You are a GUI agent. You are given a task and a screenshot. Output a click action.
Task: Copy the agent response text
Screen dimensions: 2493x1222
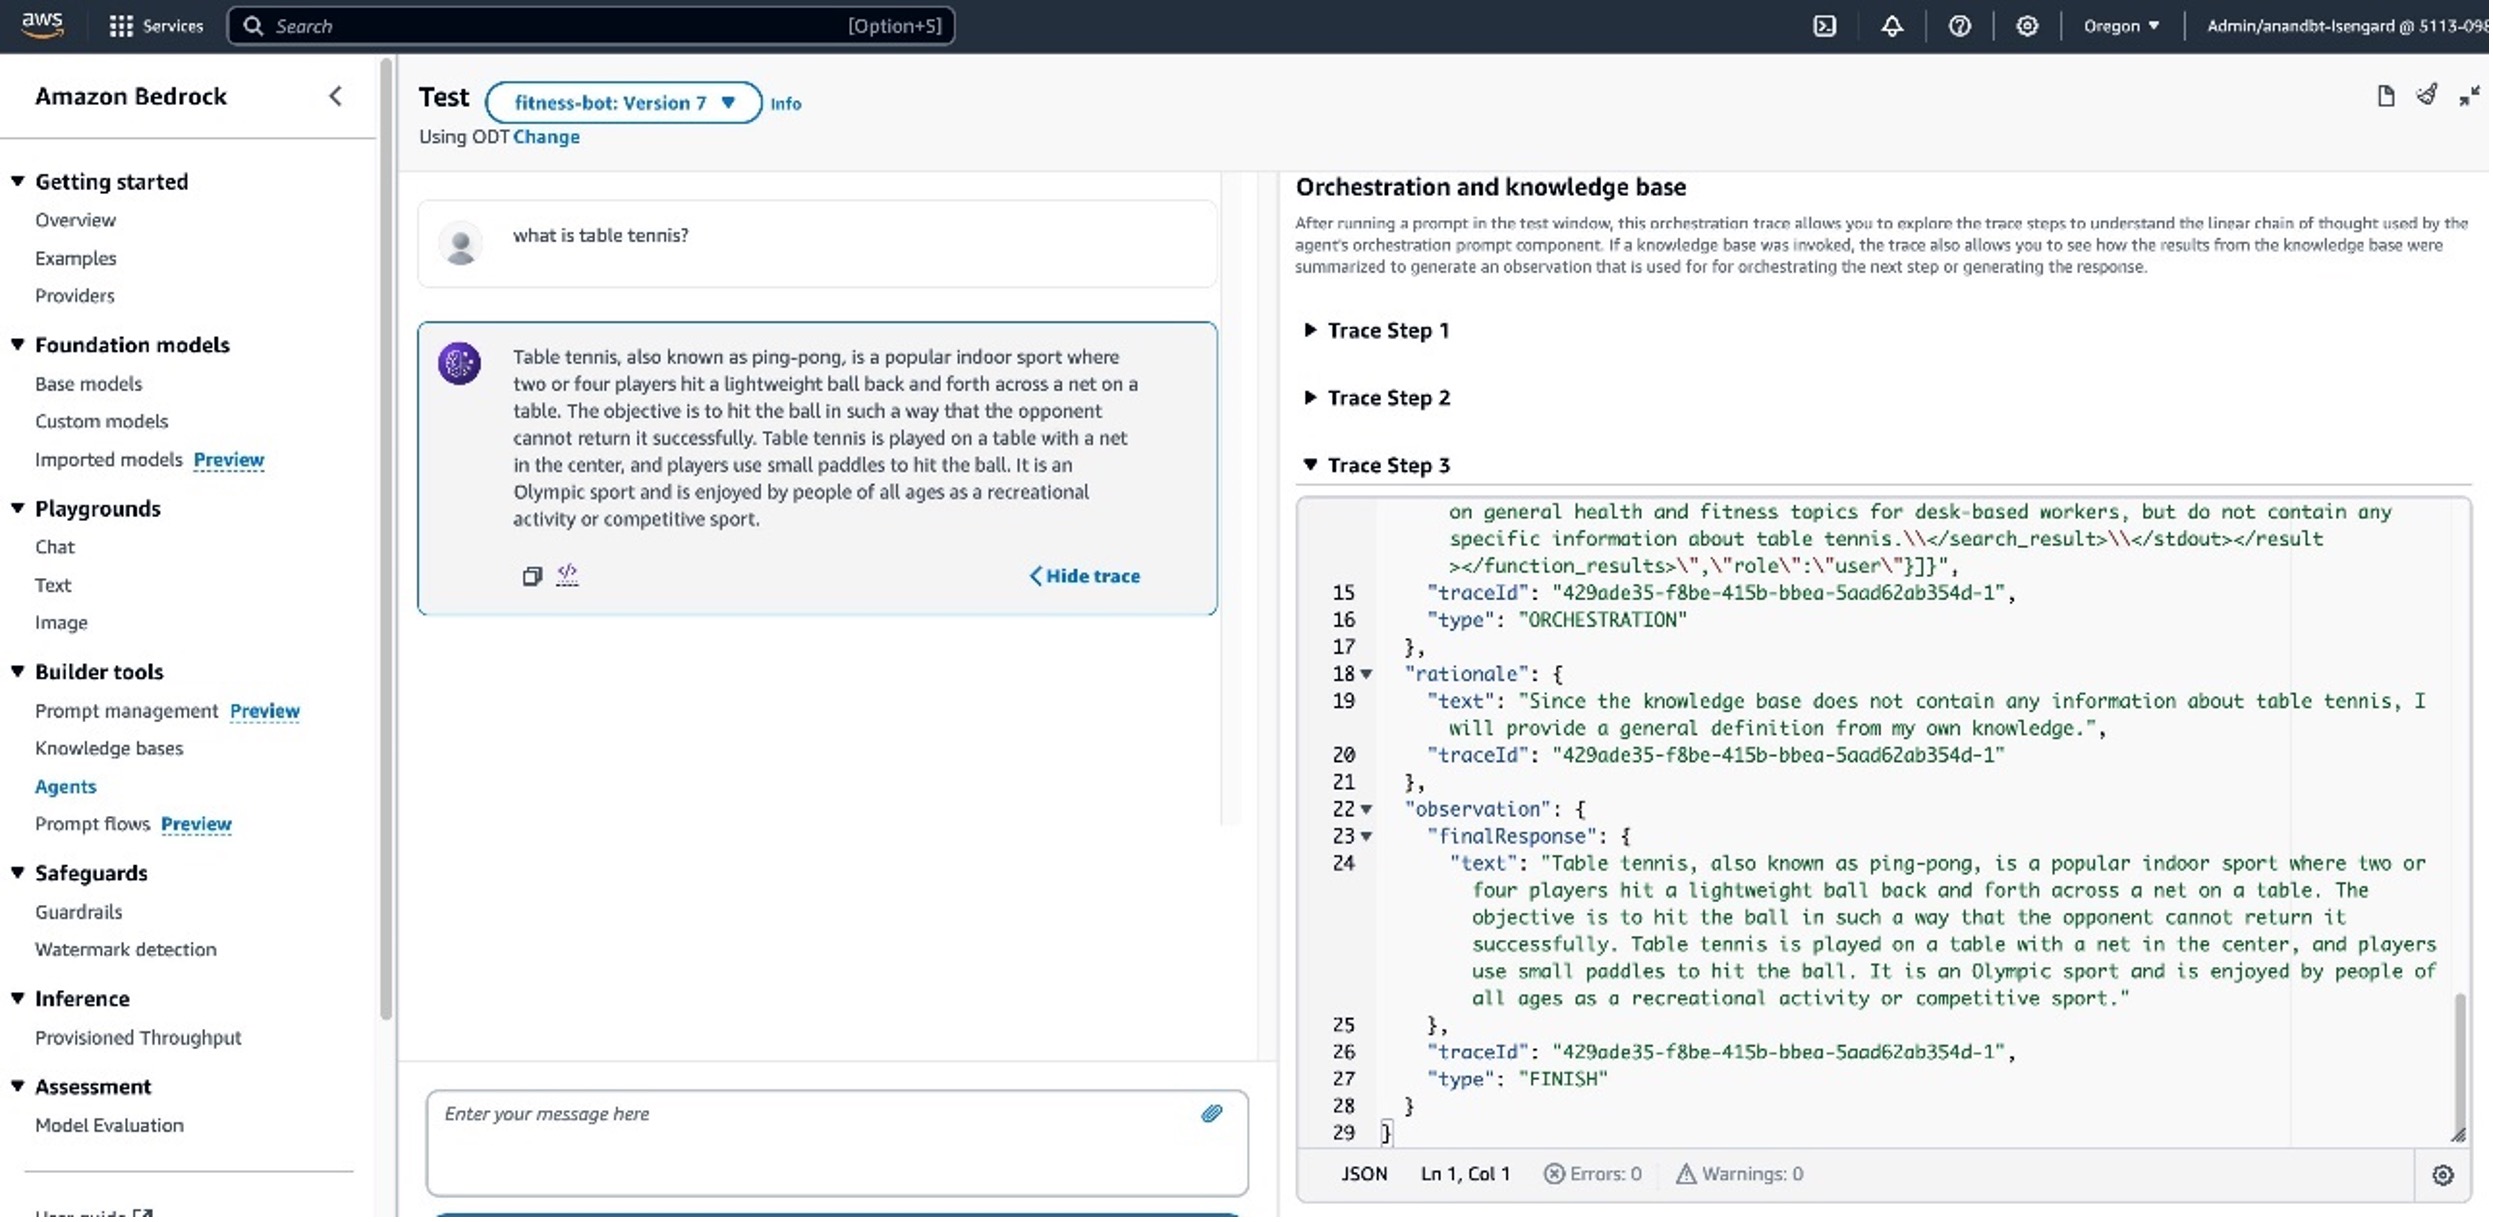point(532,577)
